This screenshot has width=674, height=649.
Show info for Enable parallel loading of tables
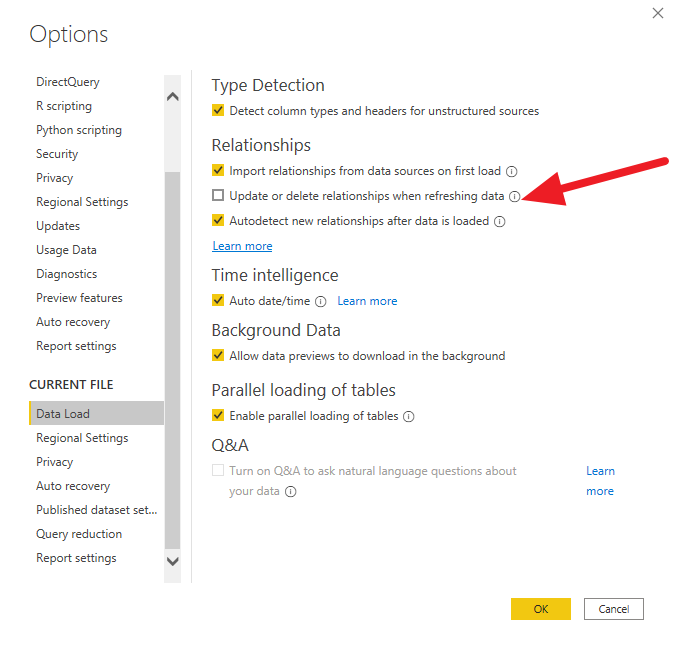coord(409,416)
